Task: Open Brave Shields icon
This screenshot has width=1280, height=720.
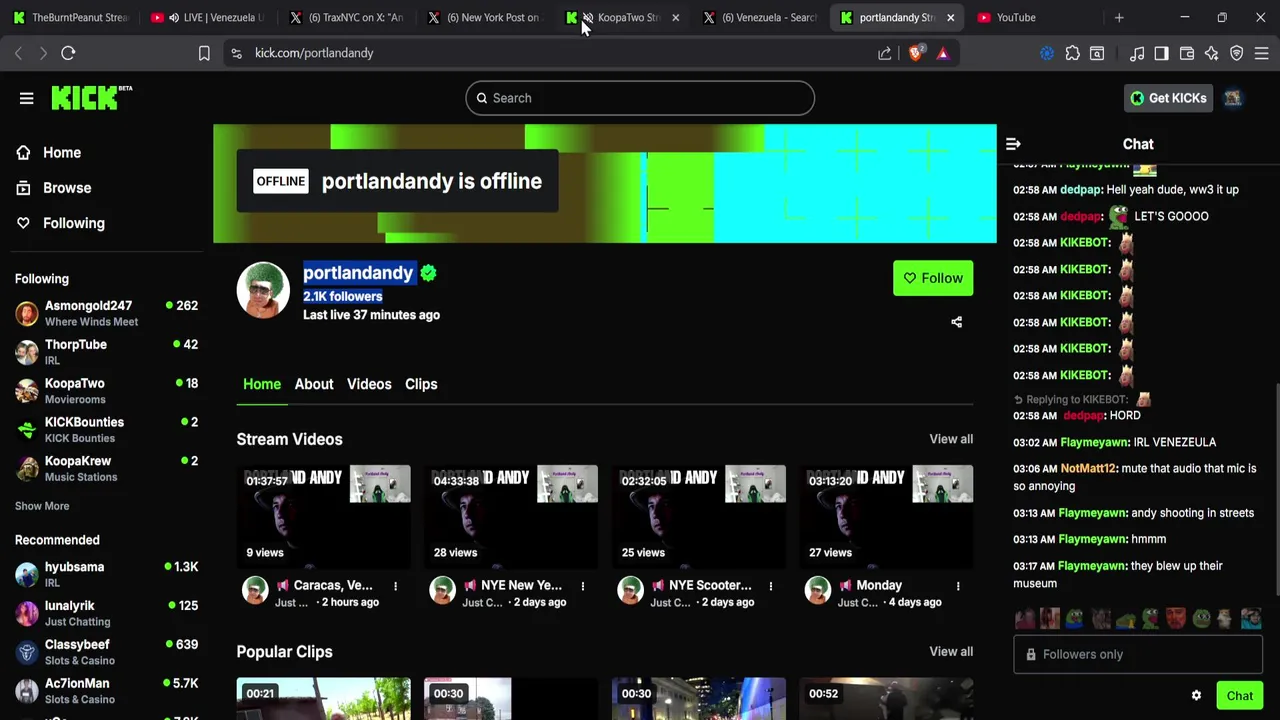Action: click(x=915, y=53)
